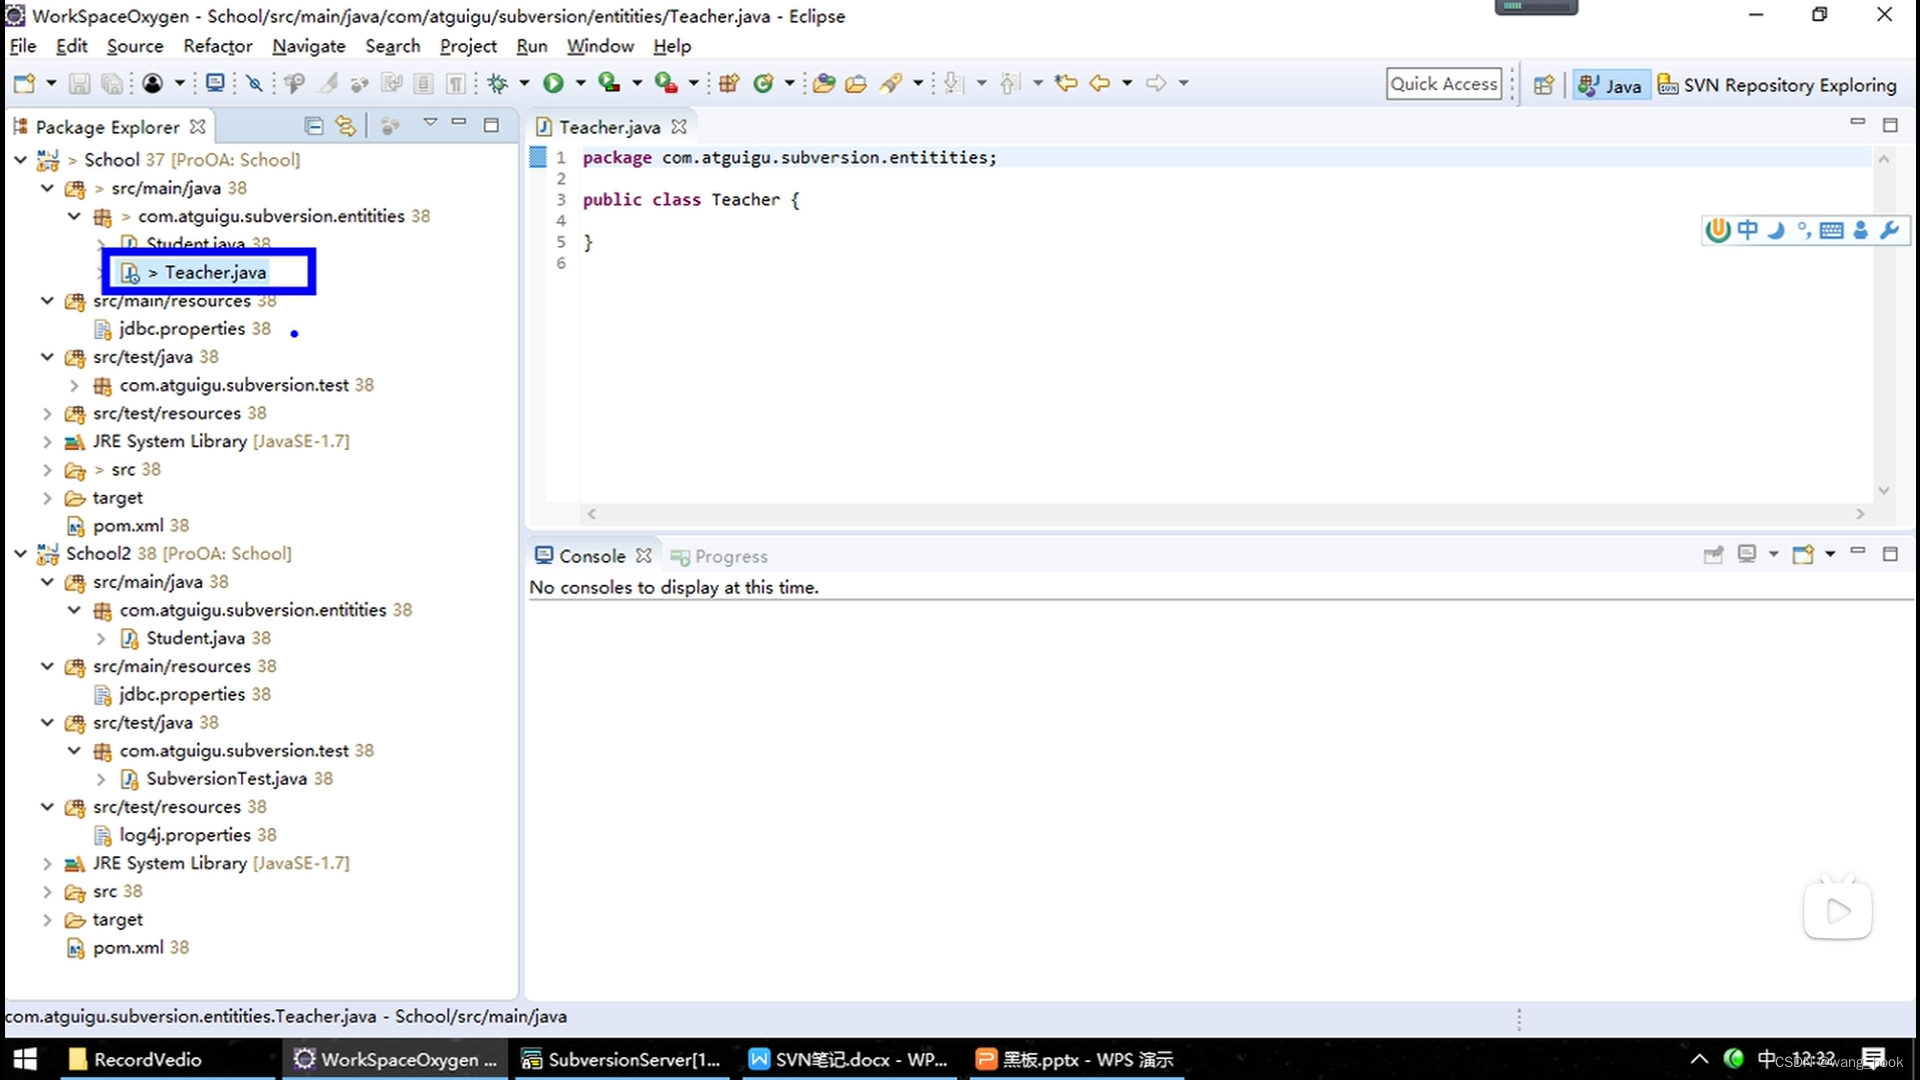Click the New Java Package icon
The width and height of the screenshot is (1920, 1080).
[x=729, y=83]
